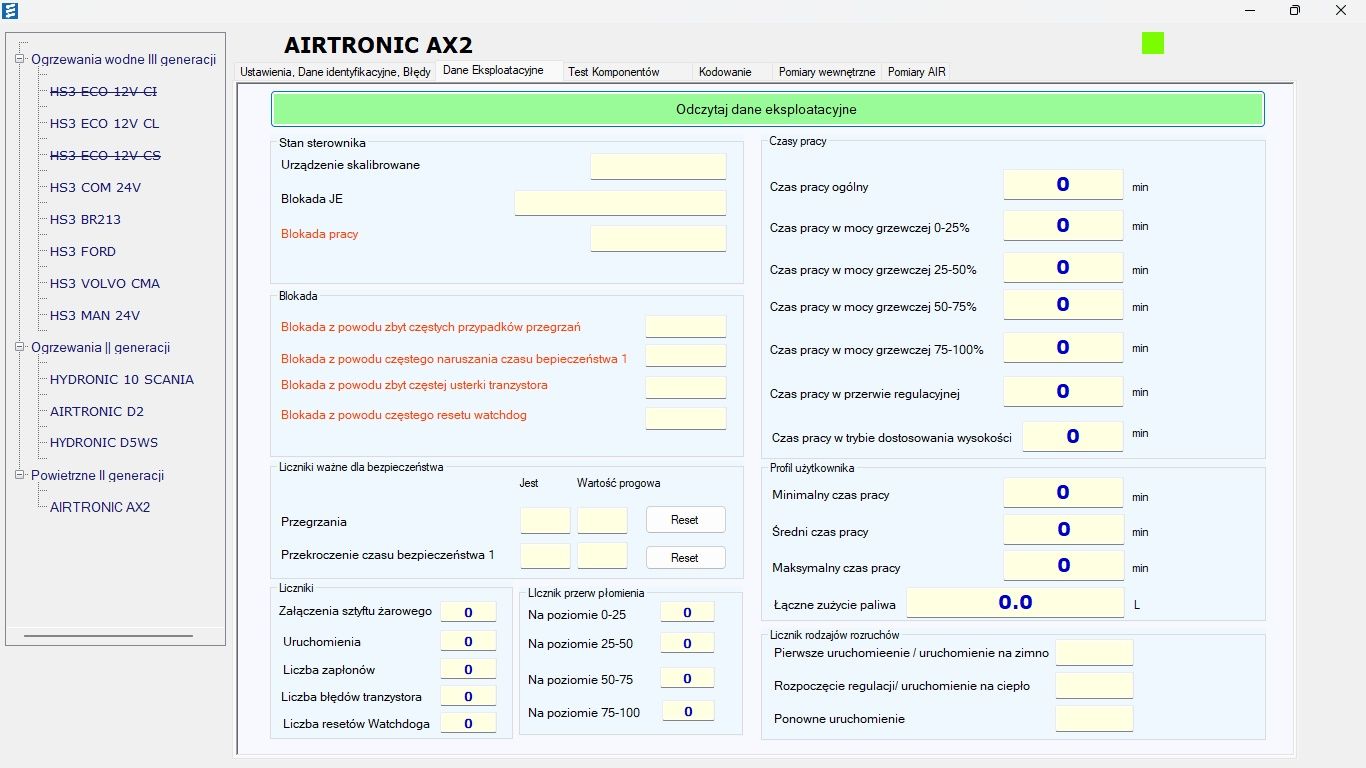Viewport: 1366px width, 768px height.
Task: Select HS3 ECO 12V CS tree item
Action: point(105,155)
